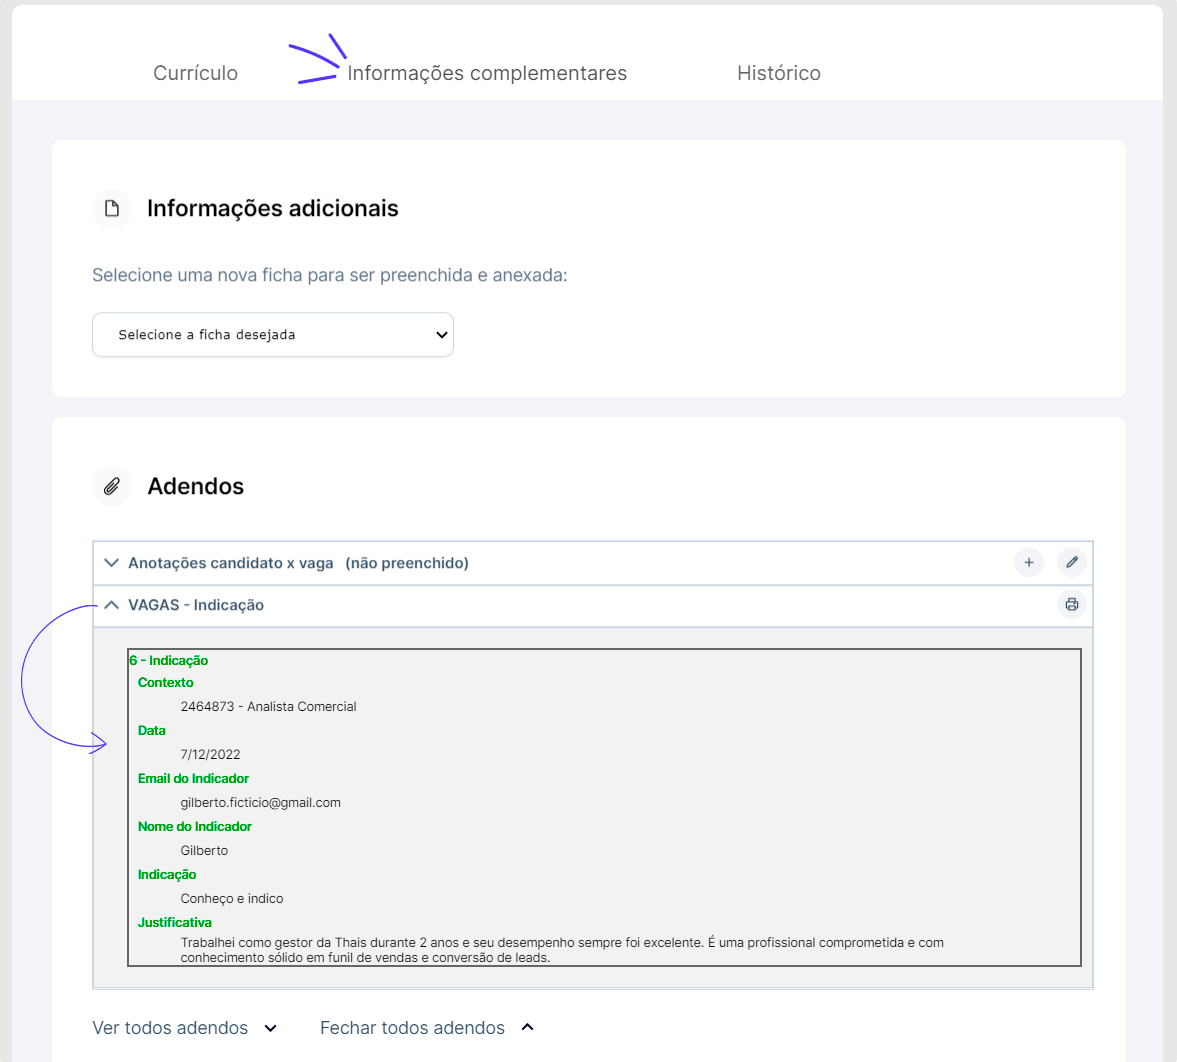Viewport: 1177px width, 1062px height.
Task: Click the Adendos heading
Action: pyautogui.click(x=195, y=486)
